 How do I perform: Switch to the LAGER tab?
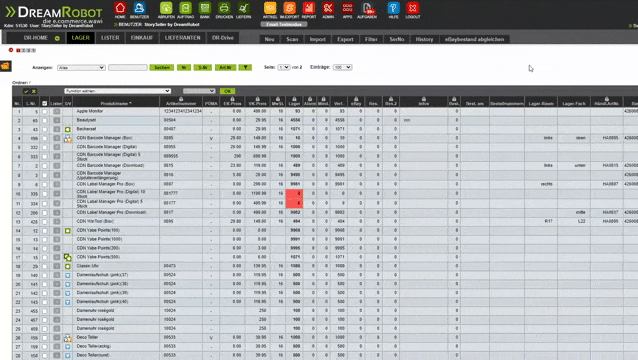[x=81, y=38]
